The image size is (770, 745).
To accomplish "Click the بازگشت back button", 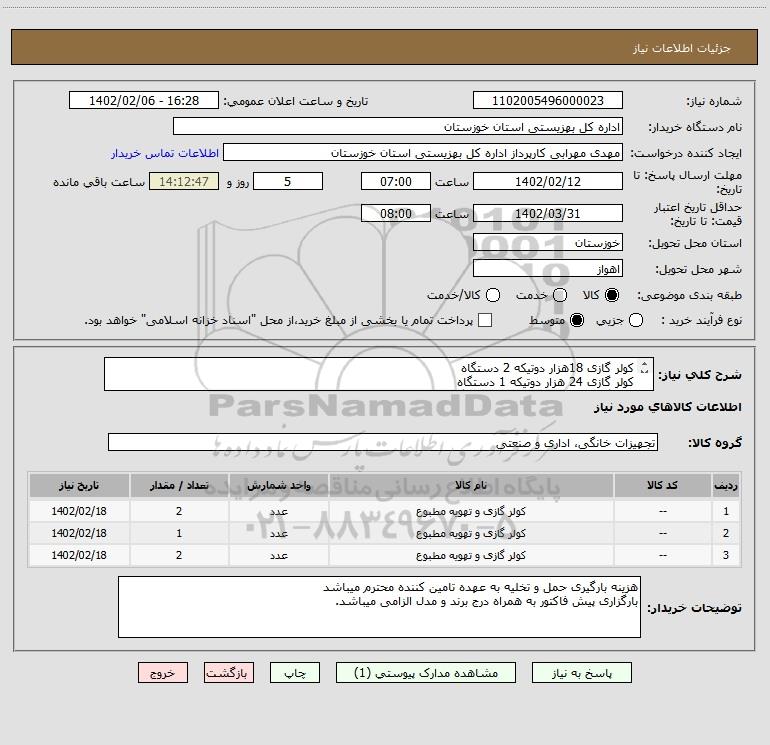I will 229,673.
